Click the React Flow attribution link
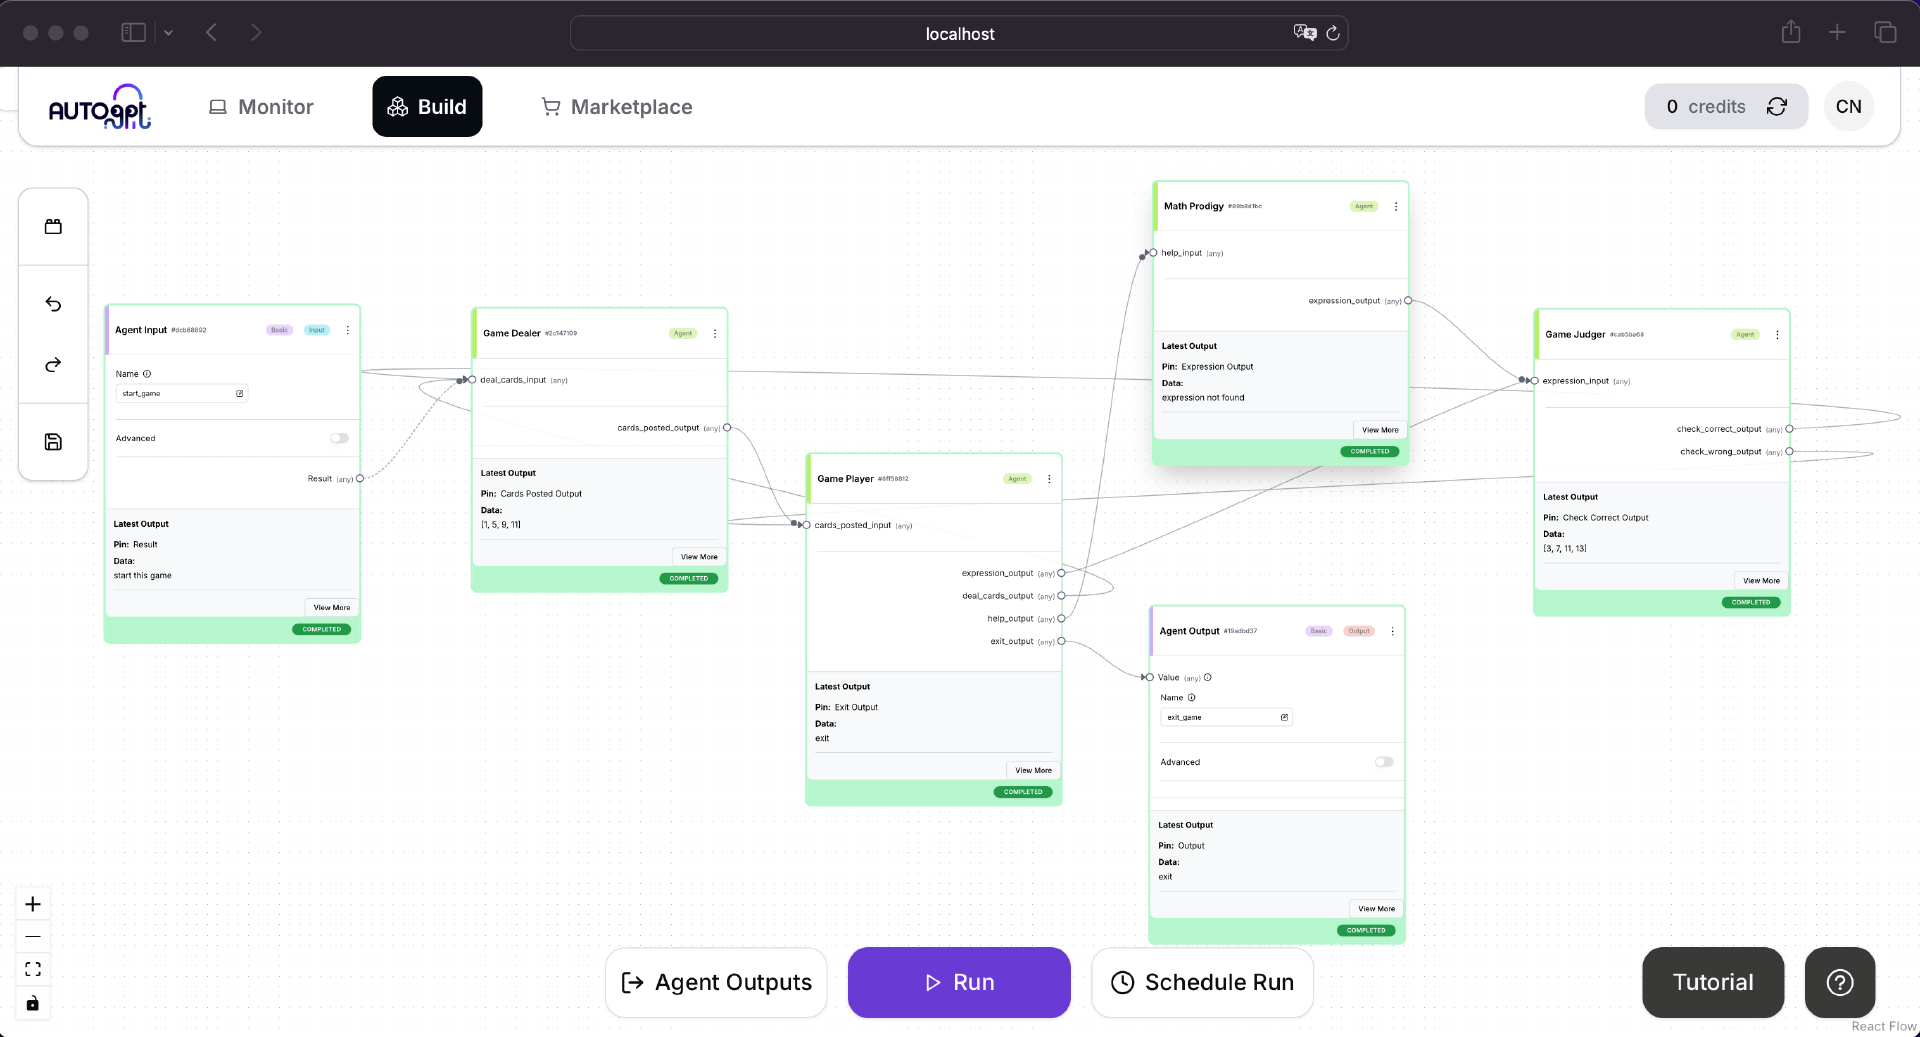 tap(1883, 1026)
